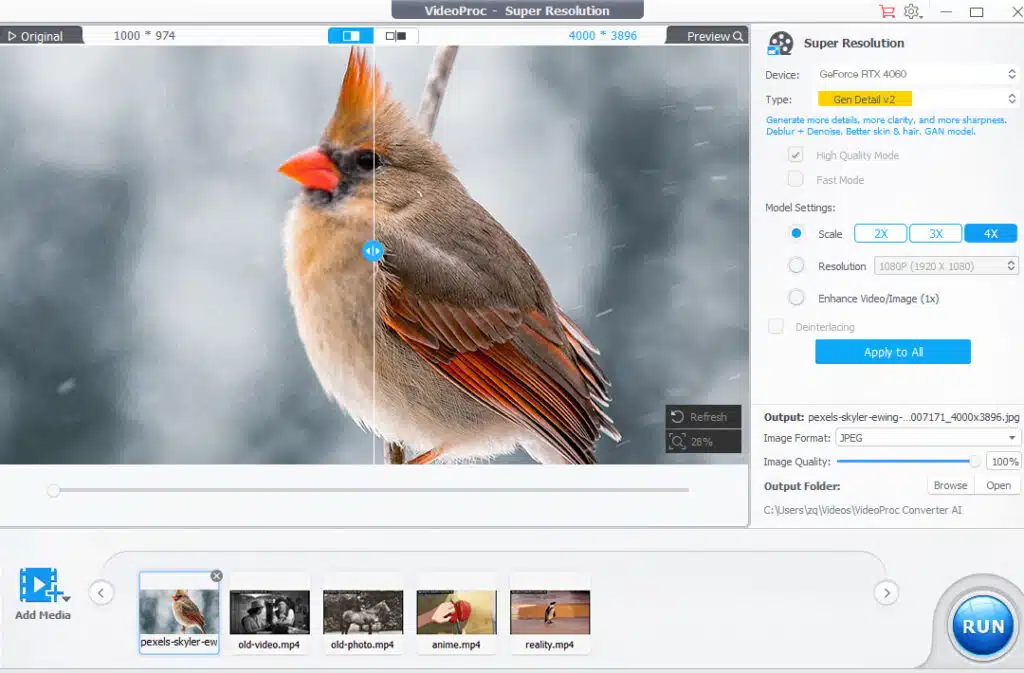Remove pexels-skyler thumbnail via its X
The height and width of the screenshot is (673, 1024).
[217, 575]
